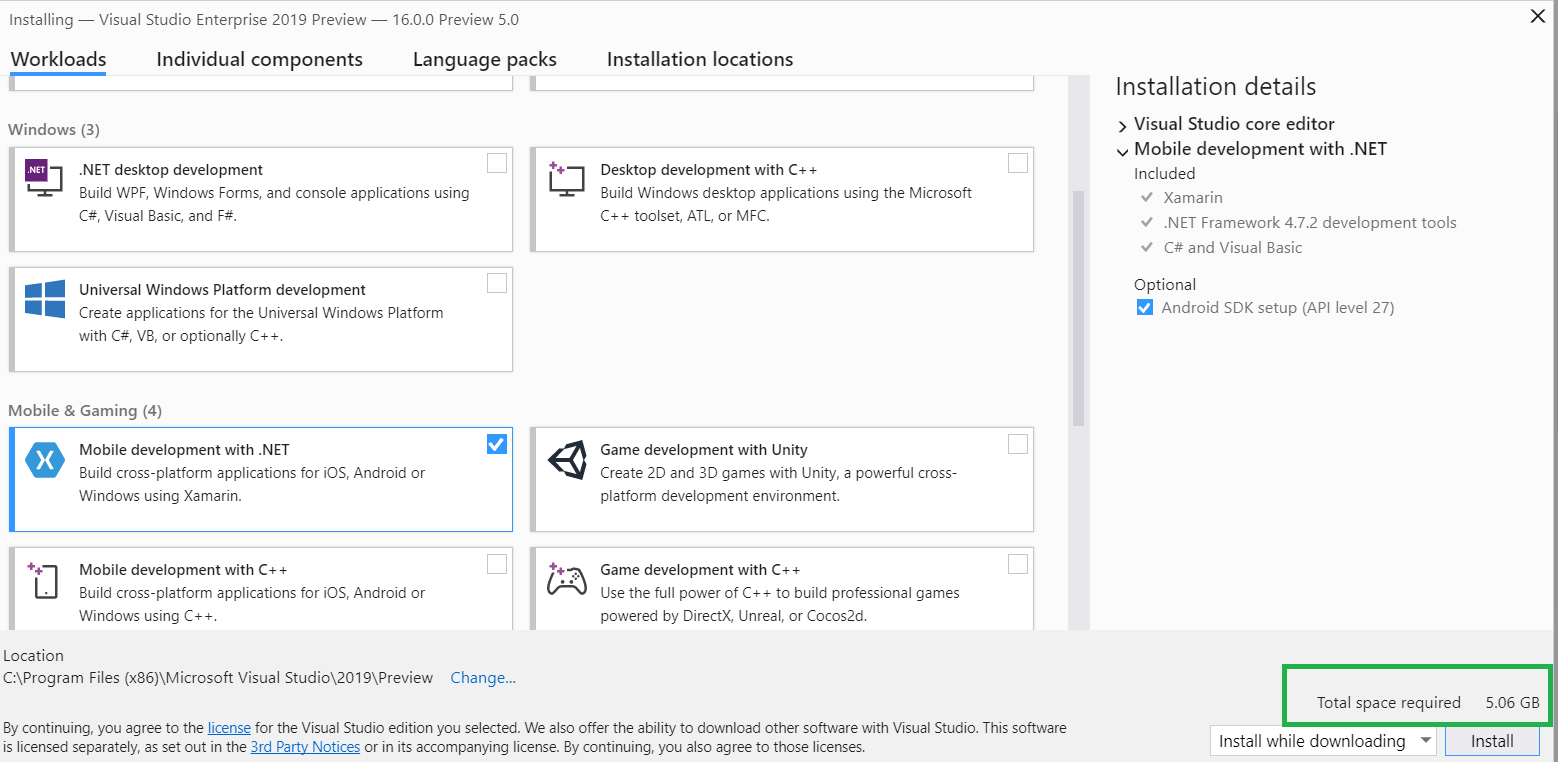
Task: Click the Game development with C++ controller icon
Action: click(567, 580)
